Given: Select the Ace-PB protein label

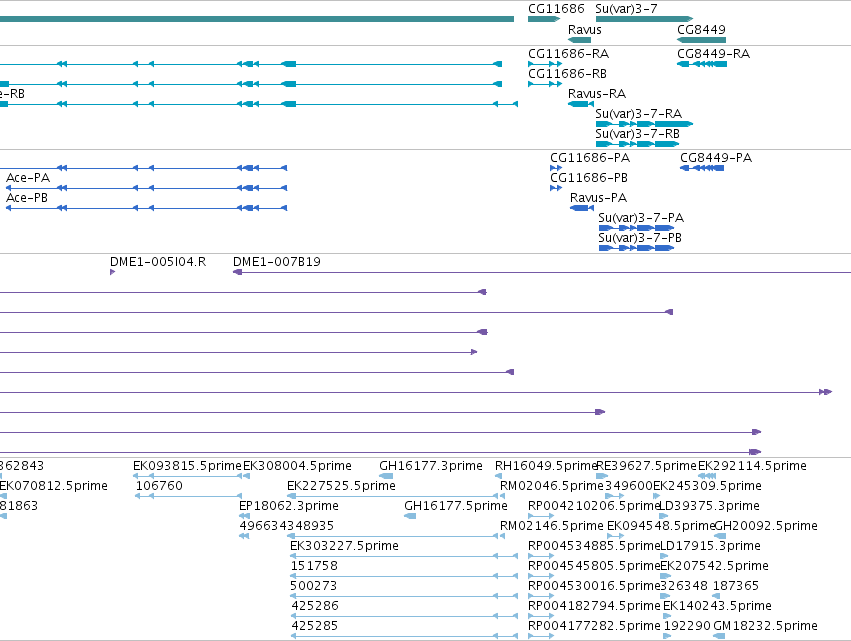Looking at the screenshot, I should (27, 198).
